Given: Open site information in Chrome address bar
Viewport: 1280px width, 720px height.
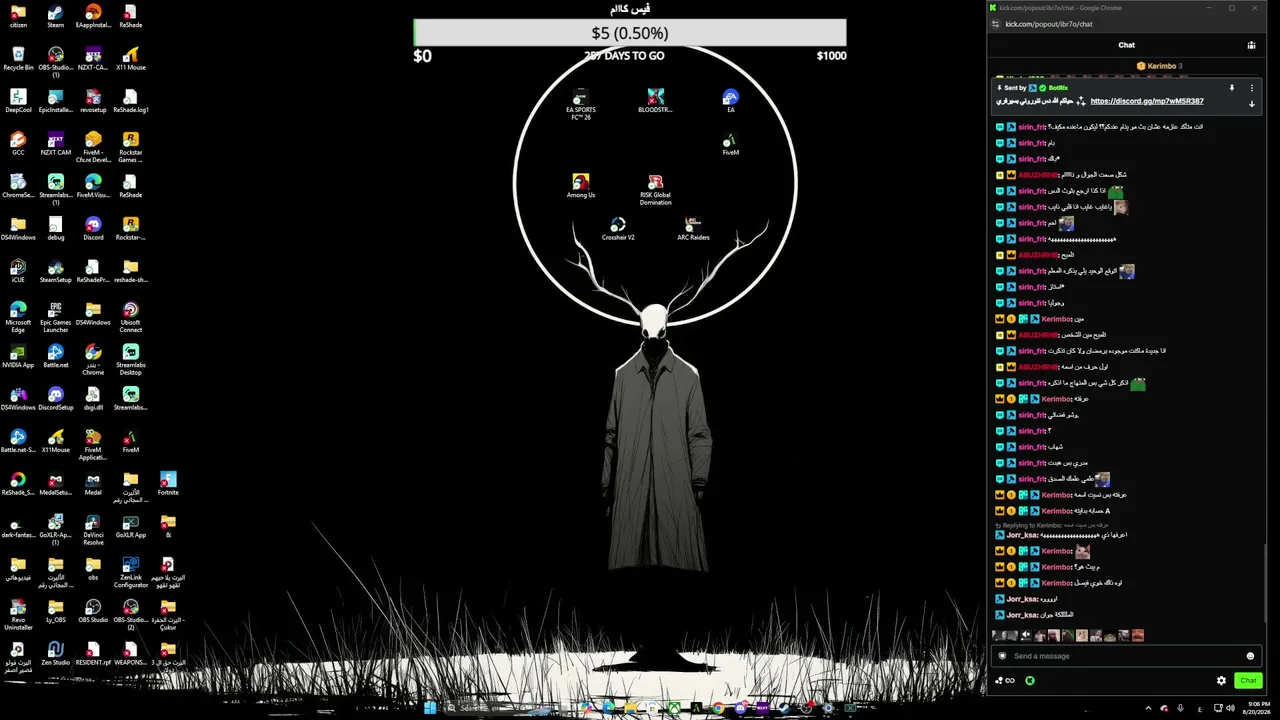Looking at the screenshot, I should [x=995, y=24].
